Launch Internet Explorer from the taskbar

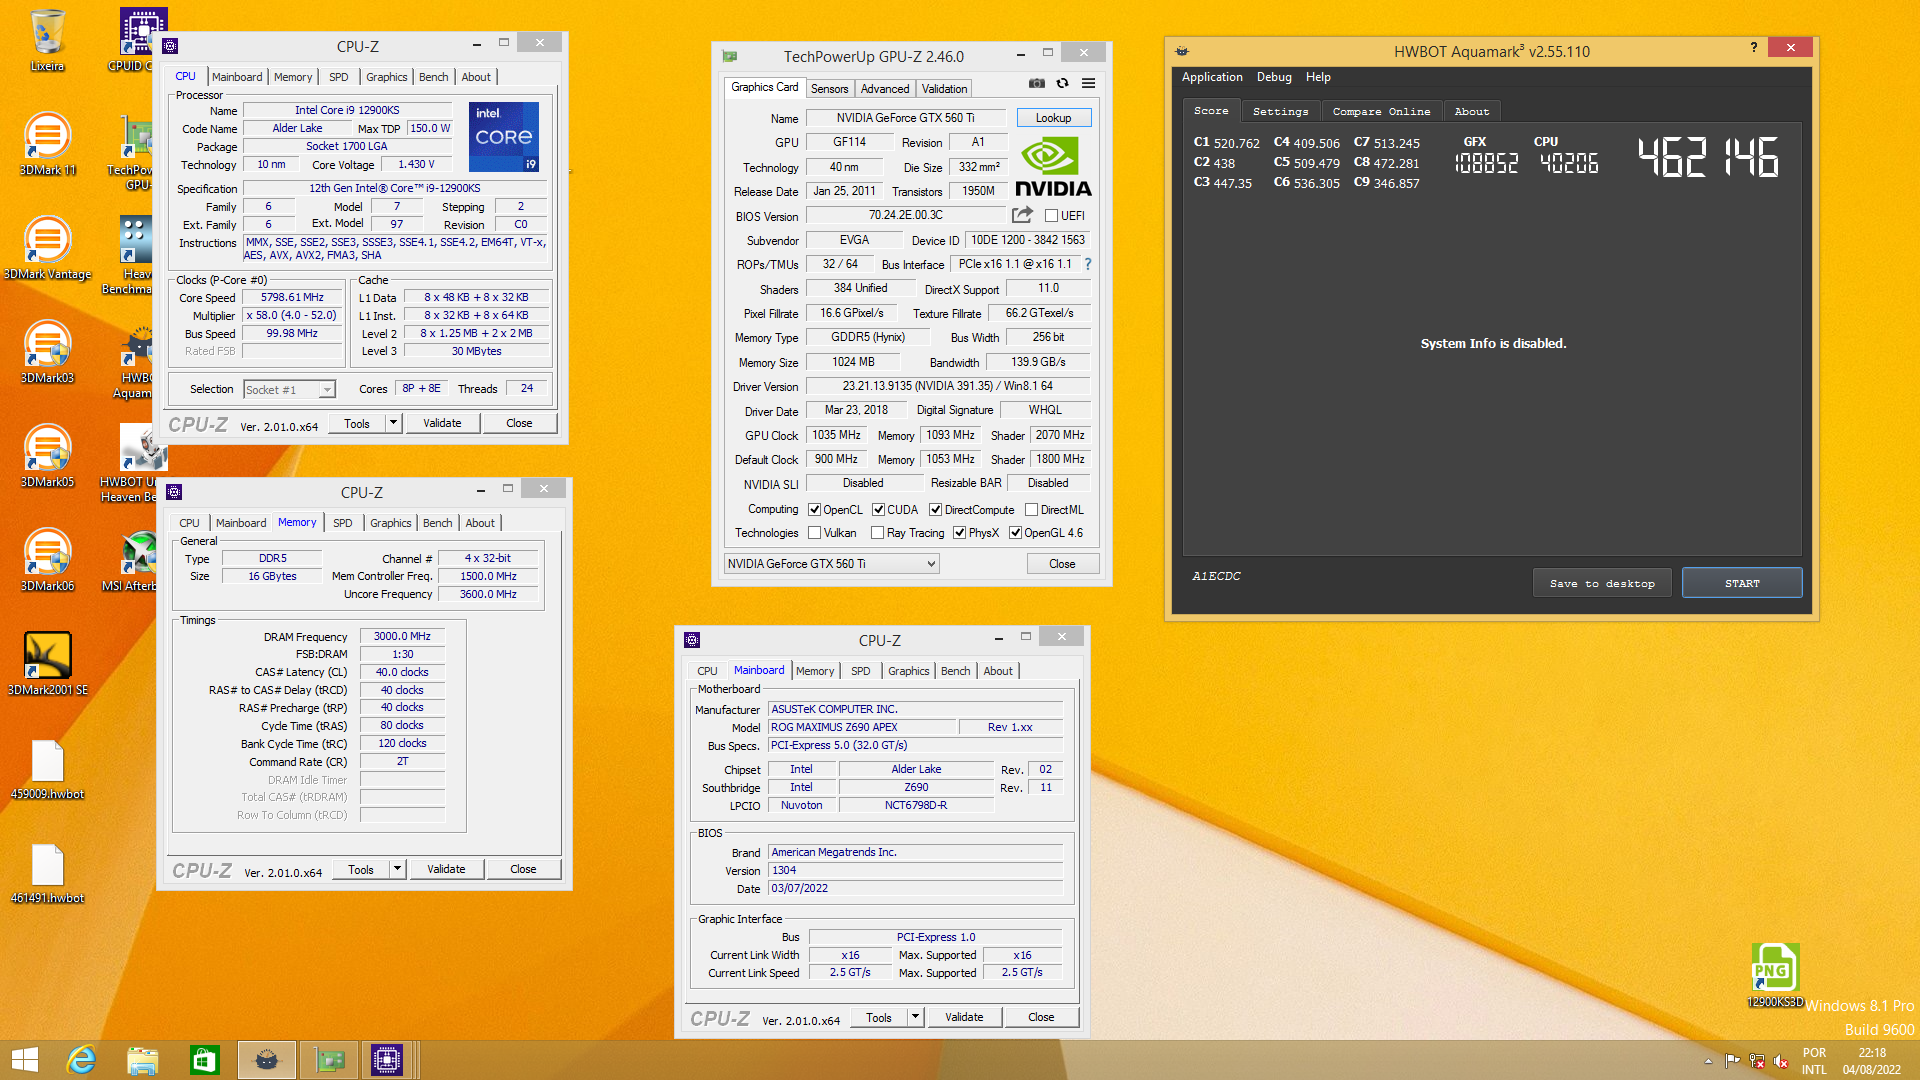[81, 1060]
